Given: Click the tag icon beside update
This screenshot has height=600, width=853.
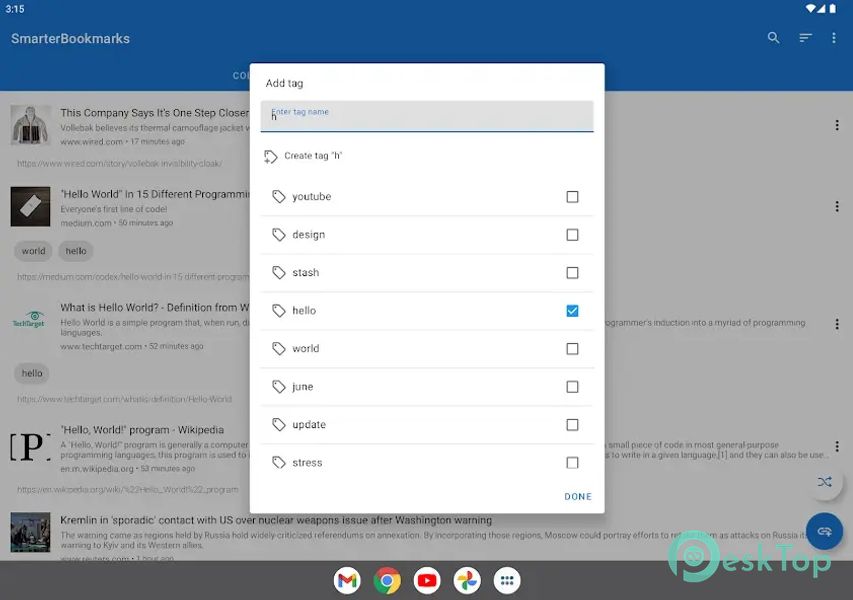Looking at the screenshot, I should click(x=279, y=424).
